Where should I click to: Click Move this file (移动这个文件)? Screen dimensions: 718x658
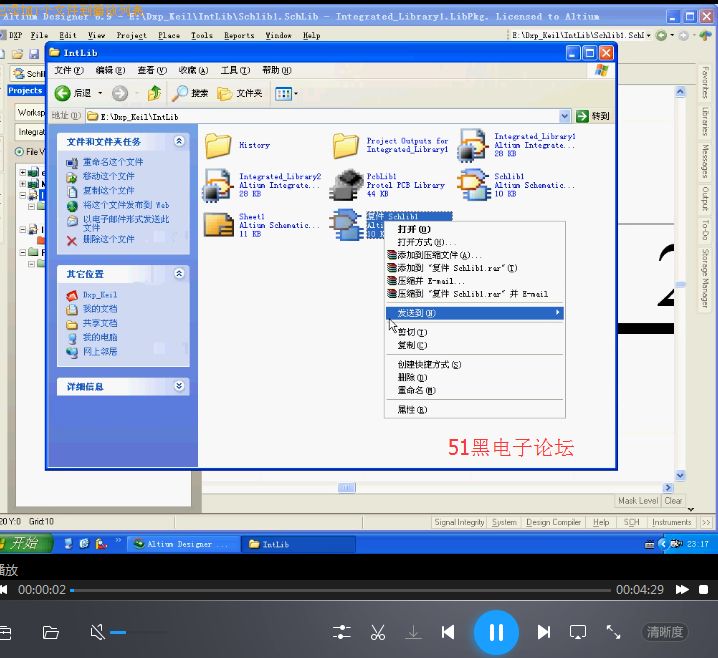pyautogui.click(x=109, y=176)
